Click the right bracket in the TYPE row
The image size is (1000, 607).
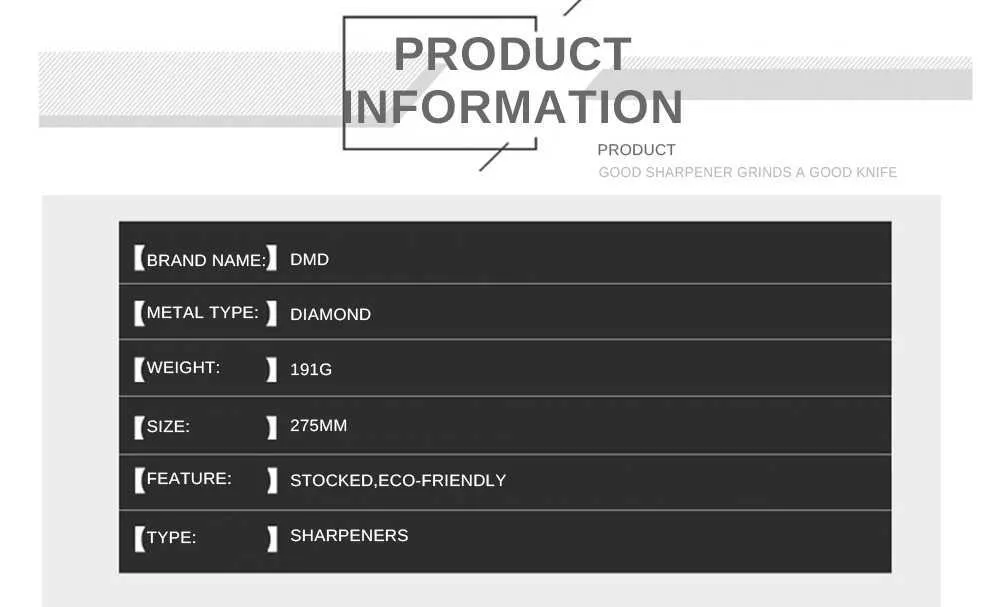[272, 539]
